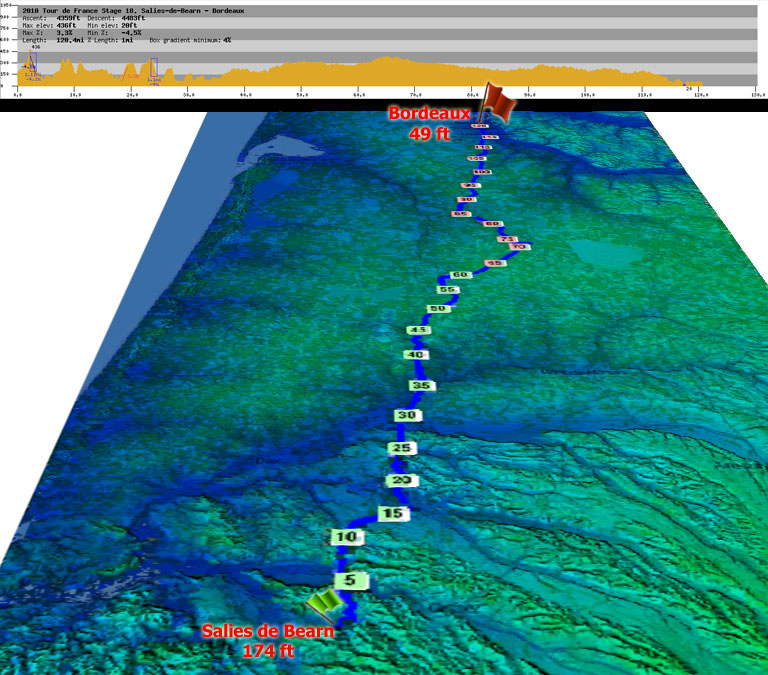Screen dimensions: 768x675
Task: Select the mile 55 route marker
Action: pos(448,289)
